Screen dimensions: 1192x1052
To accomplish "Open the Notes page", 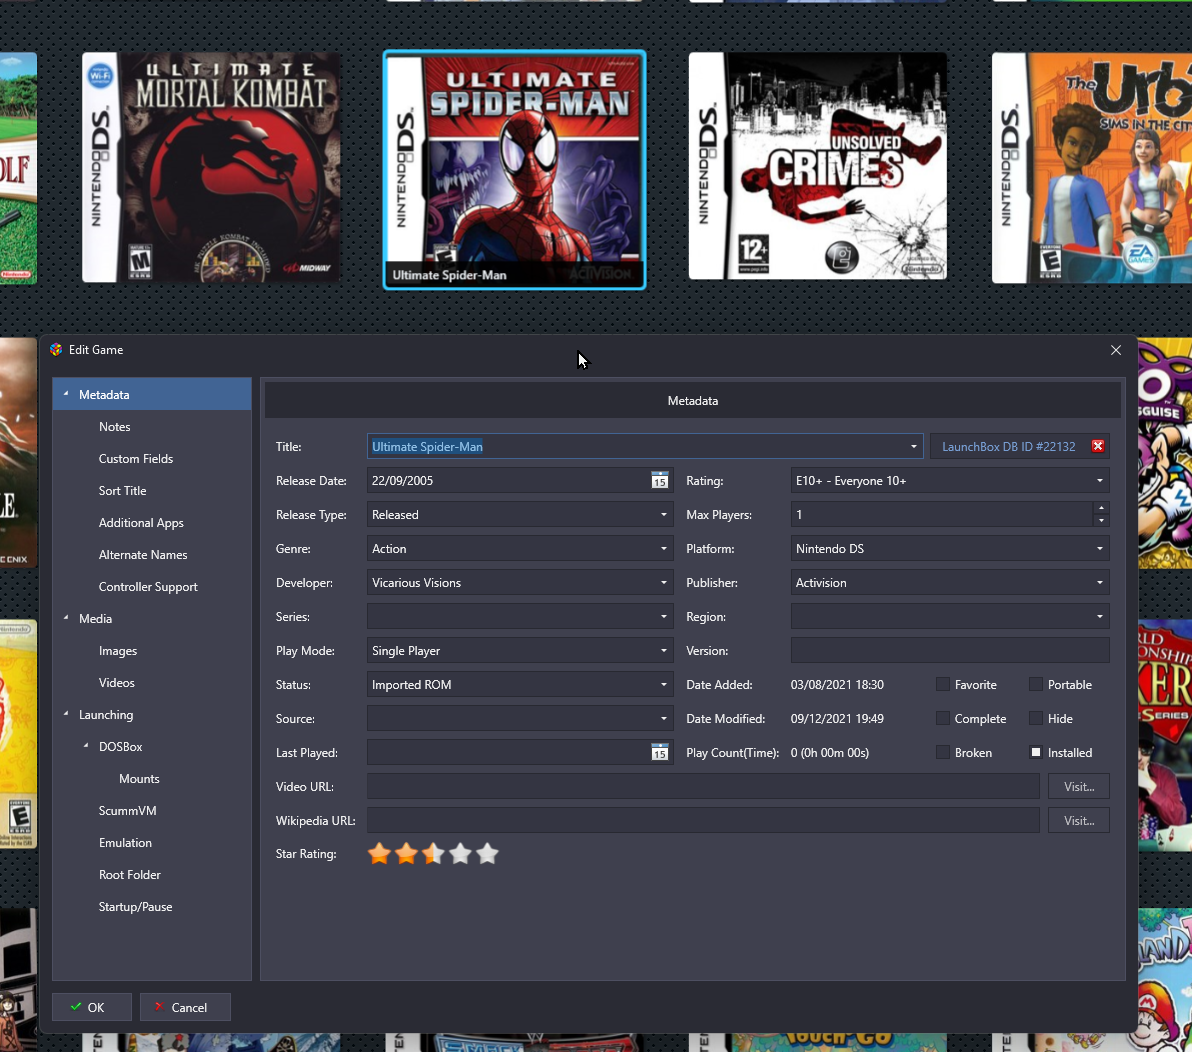I will point(115,427).
